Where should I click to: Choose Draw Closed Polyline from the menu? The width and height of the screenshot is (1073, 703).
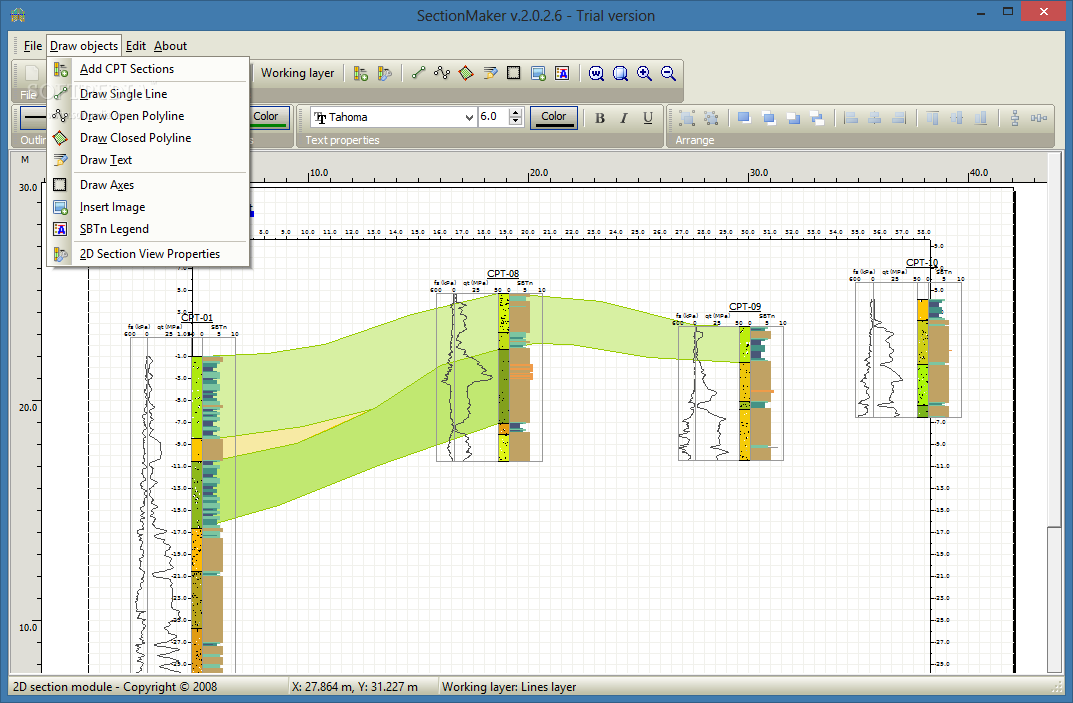coord(148,138)
